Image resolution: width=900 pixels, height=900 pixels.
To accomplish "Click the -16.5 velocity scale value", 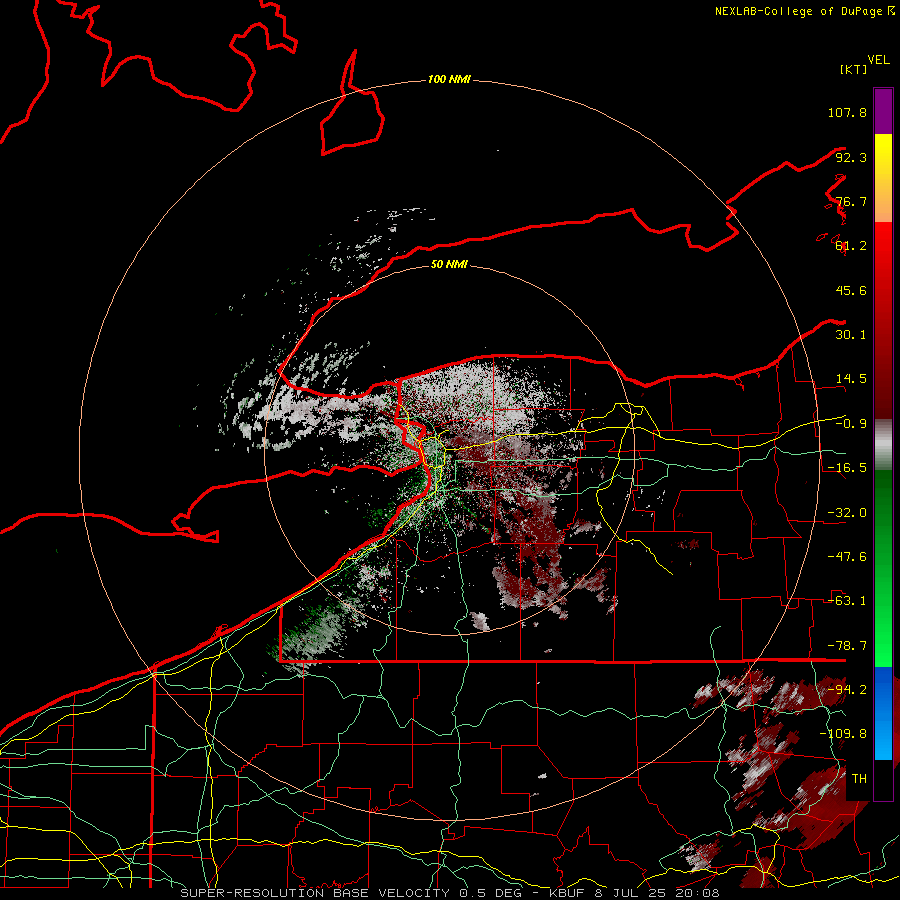I will pos(847,468).
